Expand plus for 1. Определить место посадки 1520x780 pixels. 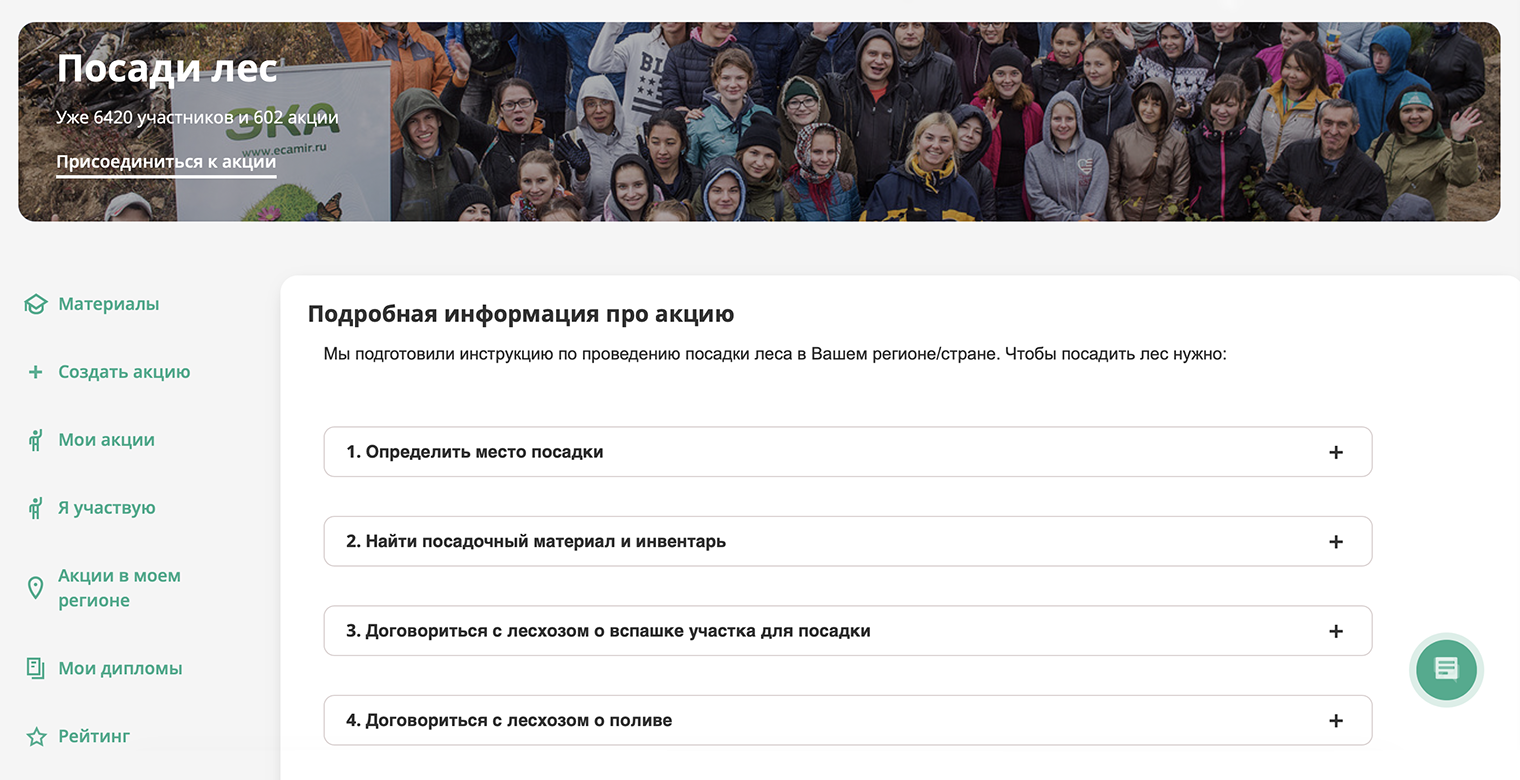point(1335,452)
